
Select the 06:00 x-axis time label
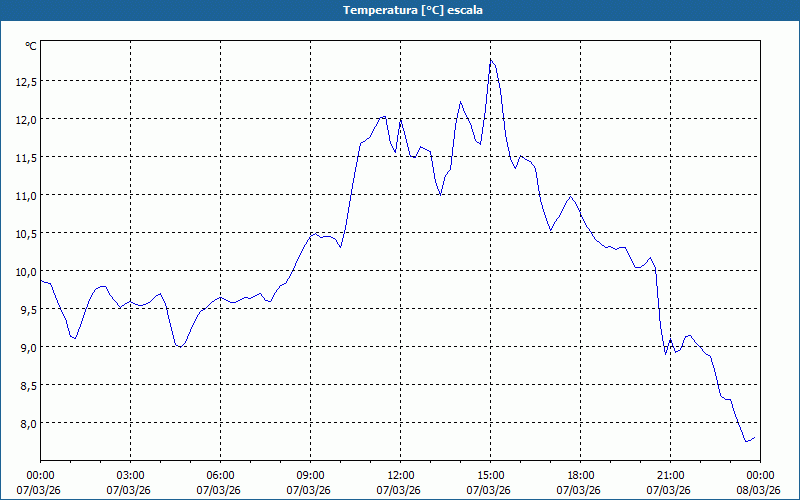[220, 475]
